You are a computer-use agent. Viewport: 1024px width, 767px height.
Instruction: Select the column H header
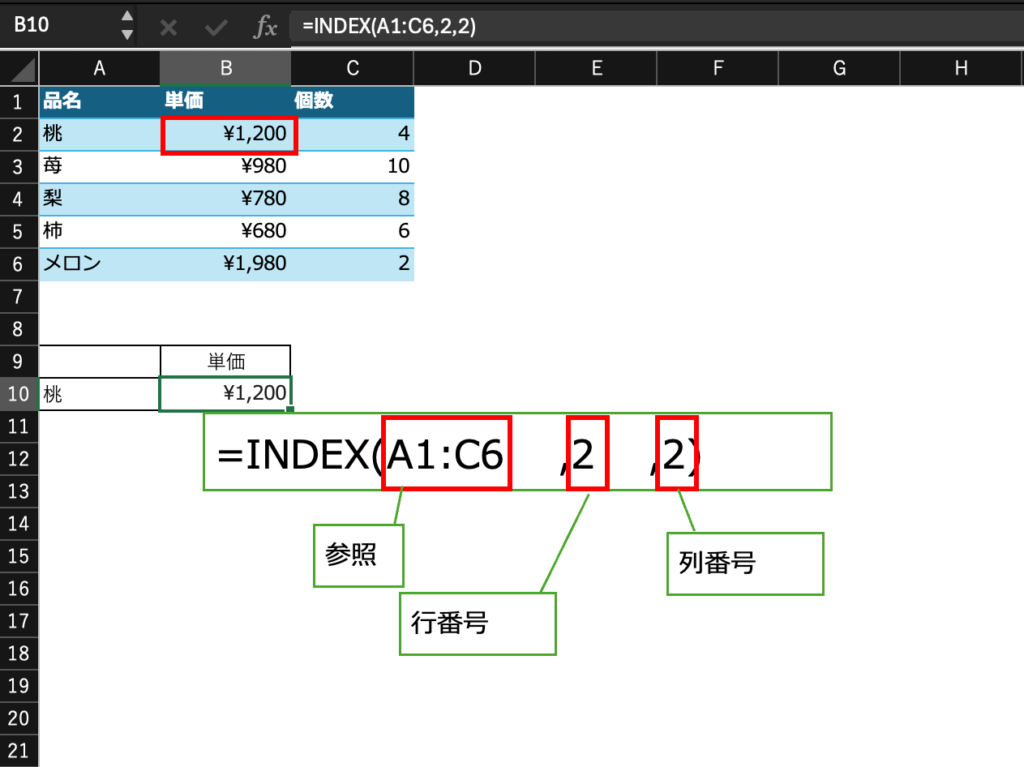[961, 68]
